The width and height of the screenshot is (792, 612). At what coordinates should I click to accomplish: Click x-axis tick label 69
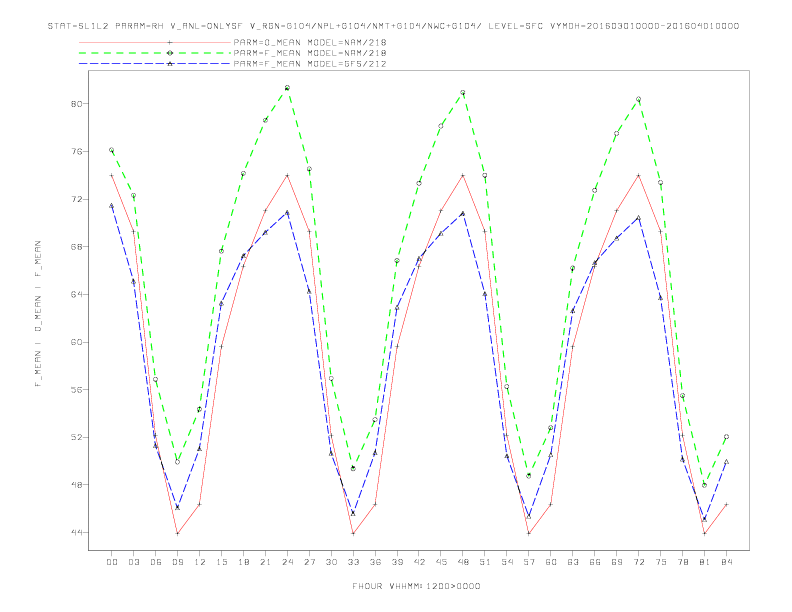pyautogui.click(x=617, y=562)
